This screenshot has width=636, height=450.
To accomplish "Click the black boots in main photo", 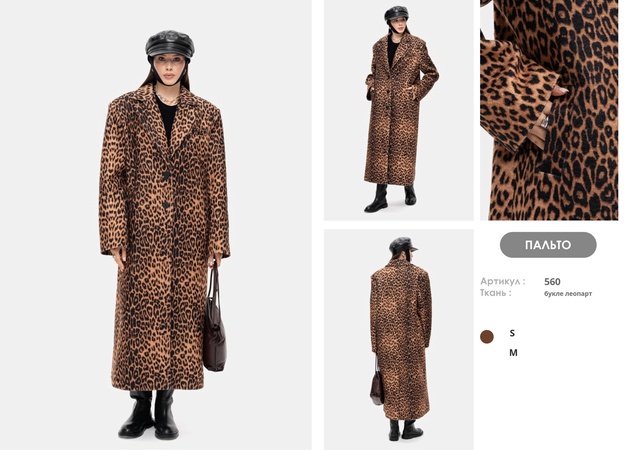I will tap(148, 414).
